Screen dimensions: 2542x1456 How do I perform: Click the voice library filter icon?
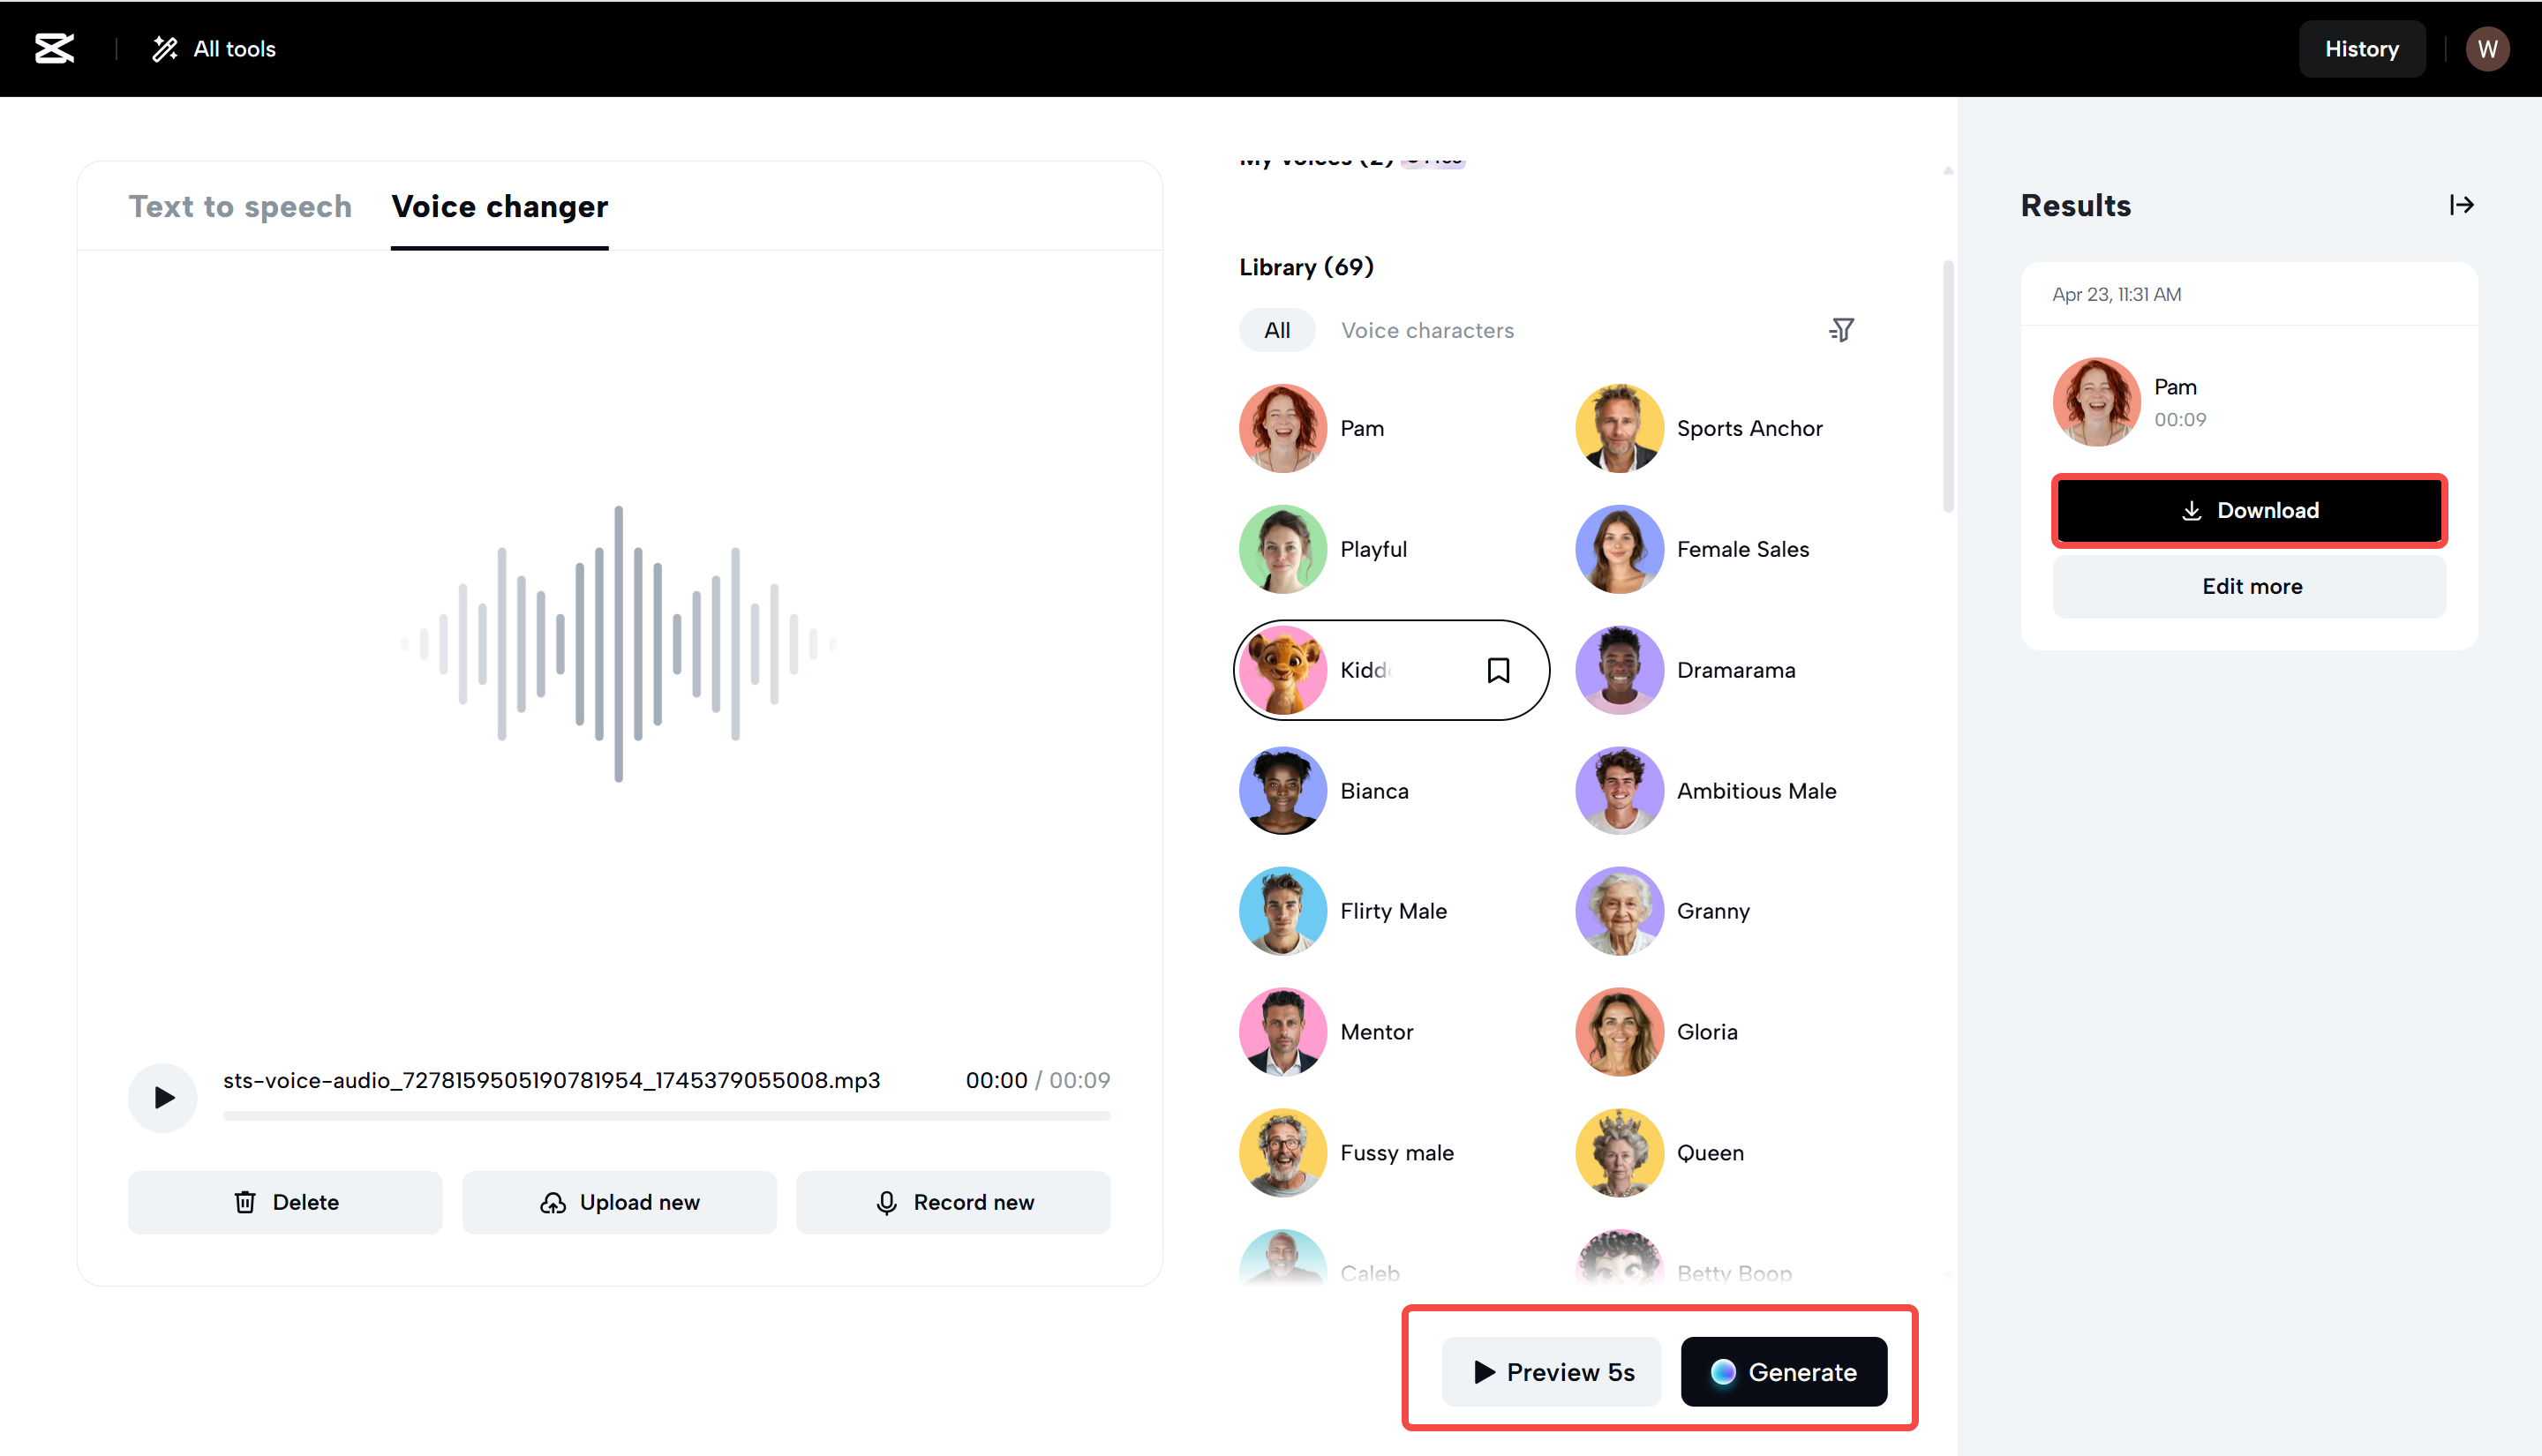(x=1841, y=330)
